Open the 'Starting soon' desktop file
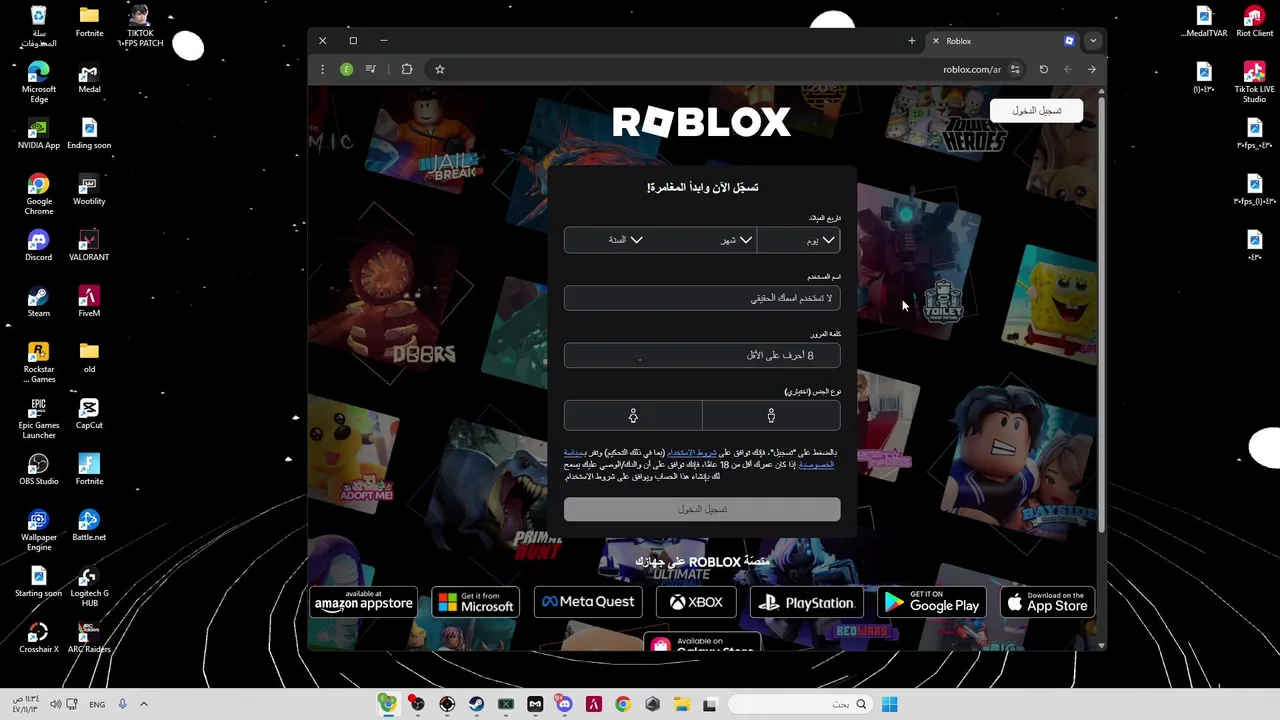Screen dimensions: 1280x720 click(38, 583)
